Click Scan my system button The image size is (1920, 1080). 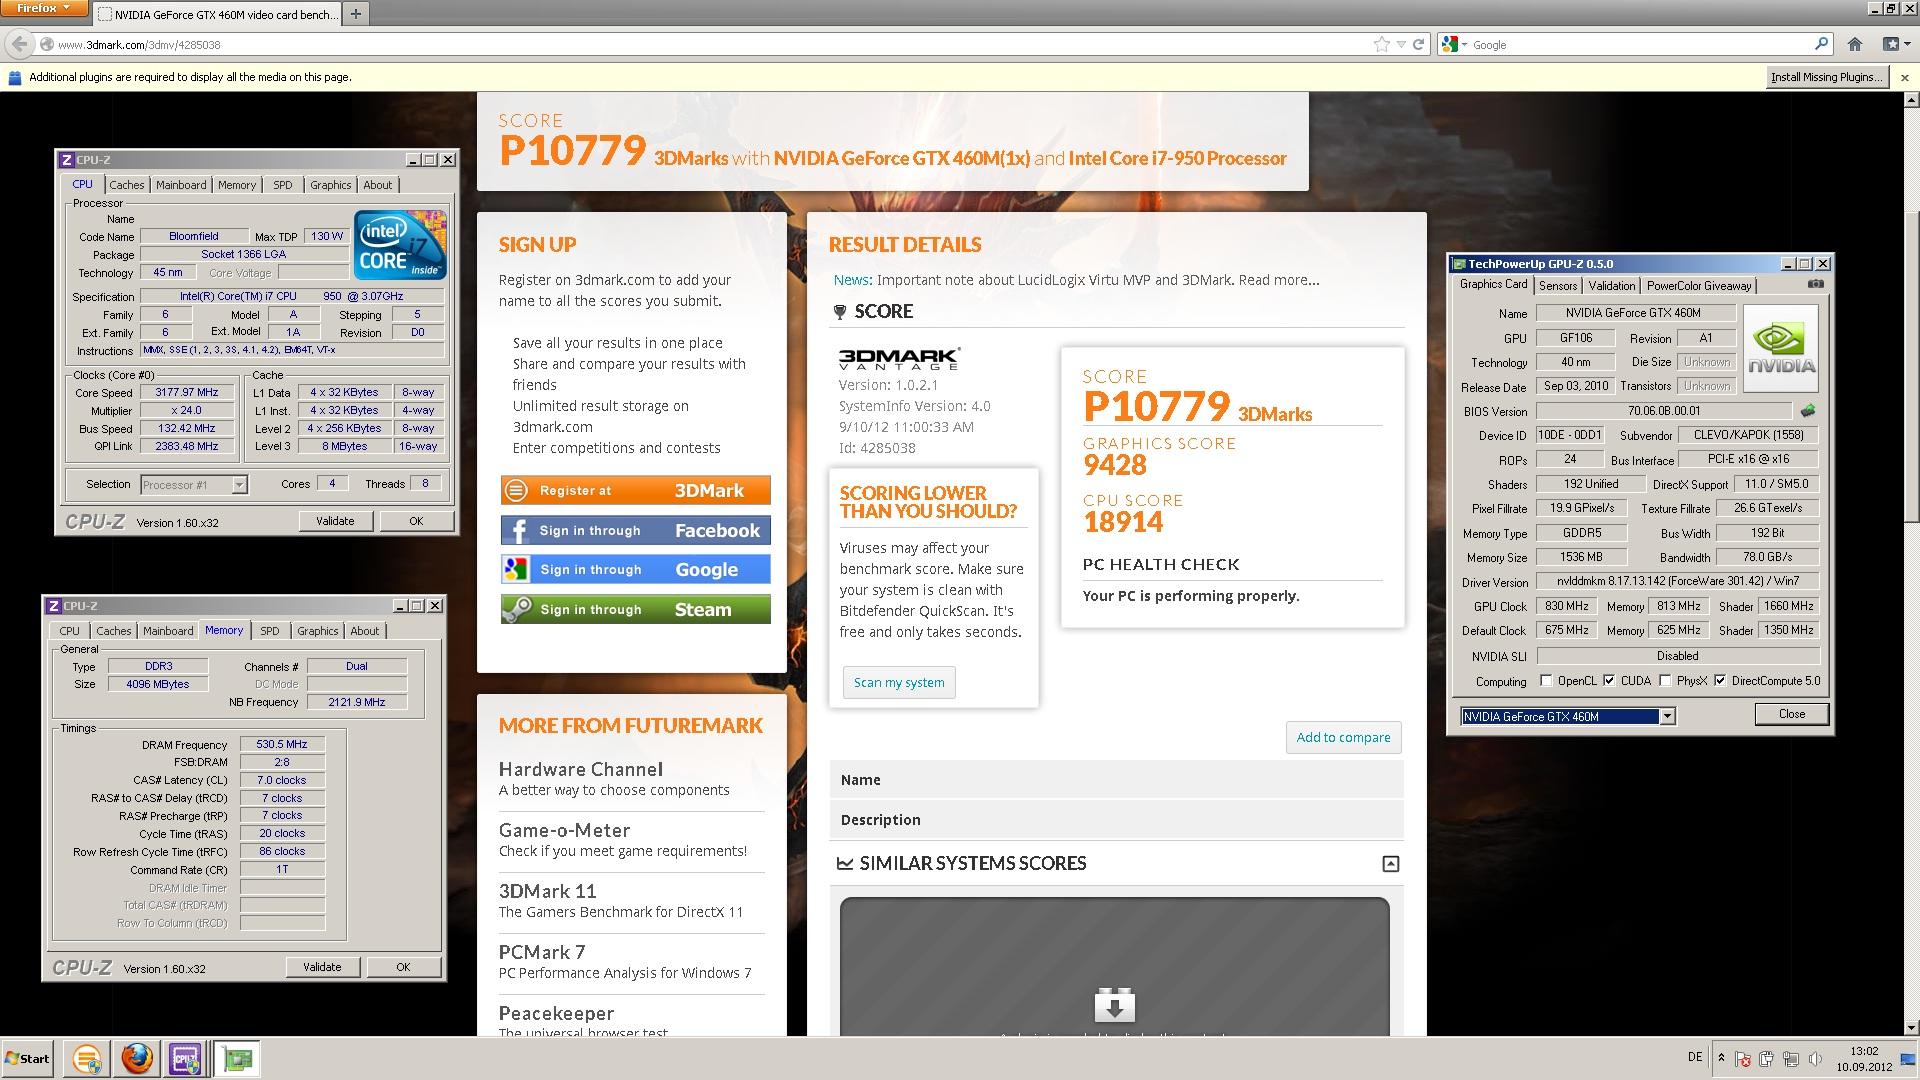tap(899, 682)
